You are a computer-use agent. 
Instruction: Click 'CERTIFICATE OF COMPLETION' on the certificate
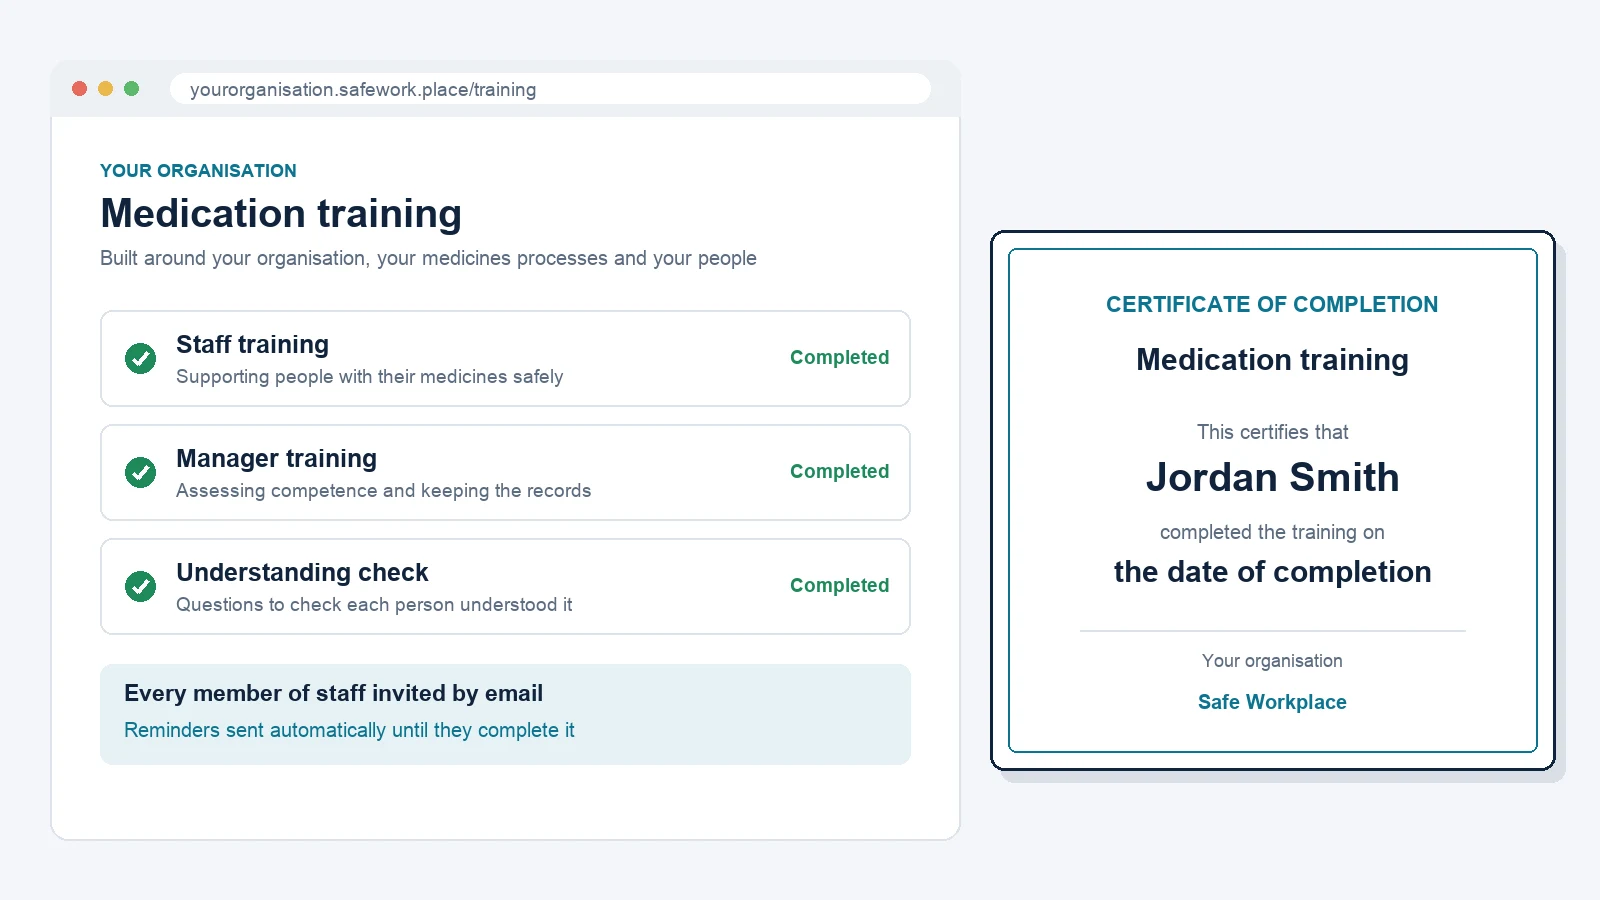[x=1272, y=305]
